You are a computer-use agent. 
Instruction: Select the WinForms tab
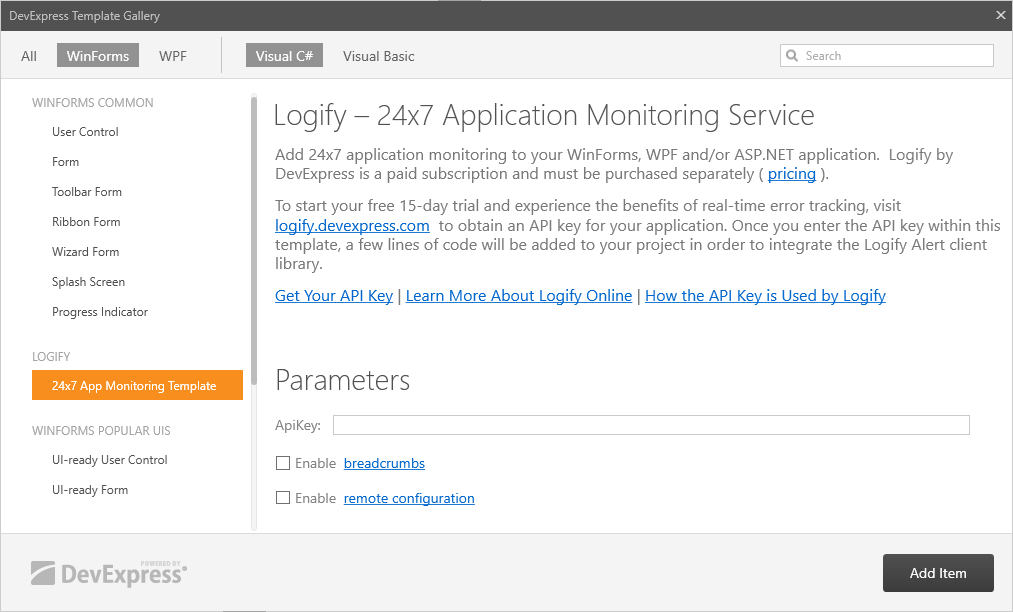(x=98, y=56)
